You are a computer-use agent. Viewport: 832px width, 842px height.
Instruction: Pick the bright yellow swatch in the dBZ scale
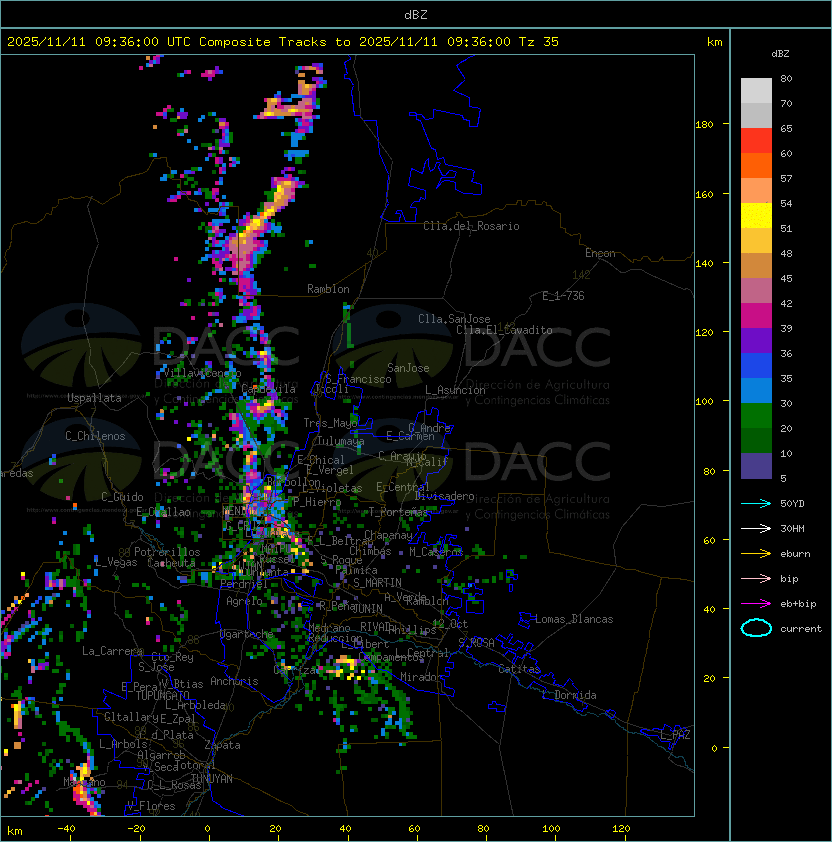pos(756,216)
